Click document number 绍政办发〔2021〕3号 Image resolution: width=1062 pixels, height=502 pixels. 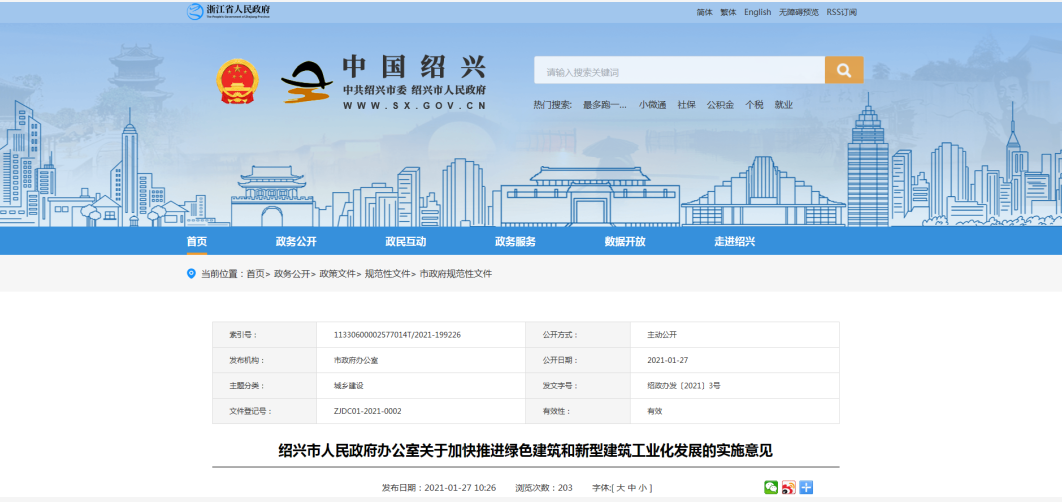coord(684,385)
